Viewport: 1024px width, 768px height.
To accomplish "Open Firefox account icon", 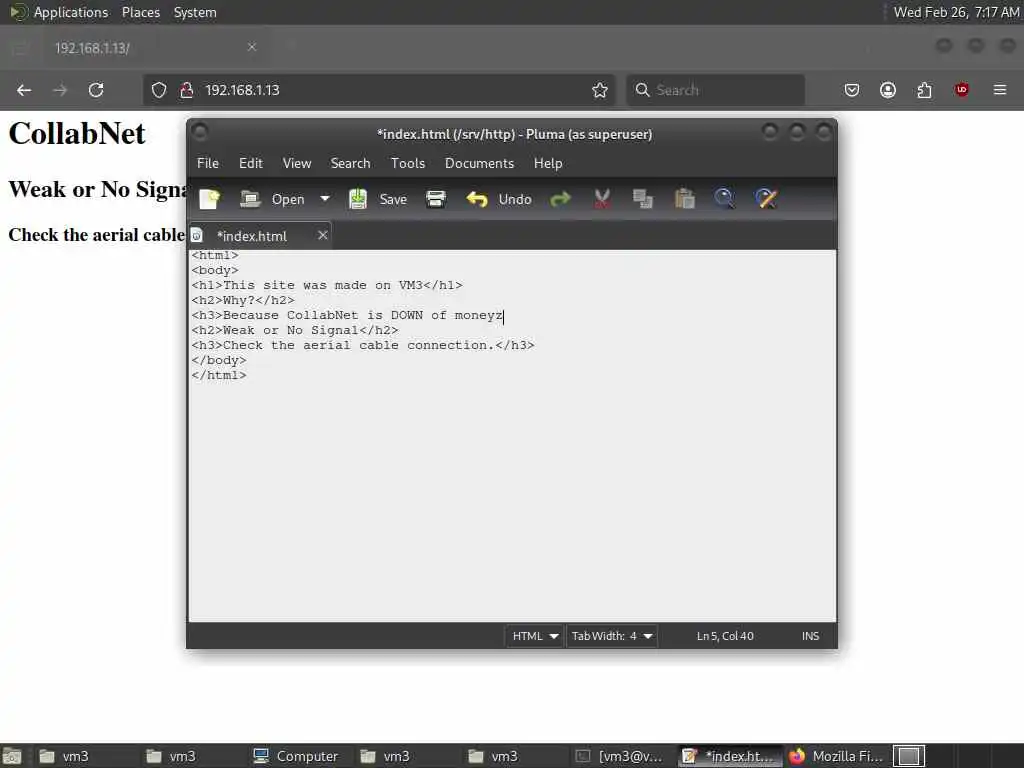I will click(888, 90).
